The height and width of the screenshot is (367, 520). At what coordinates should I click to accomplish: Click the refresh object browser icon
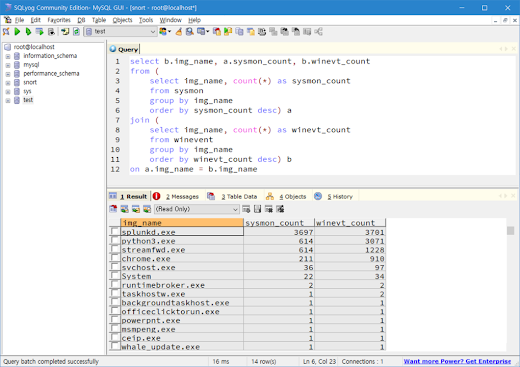76,32
